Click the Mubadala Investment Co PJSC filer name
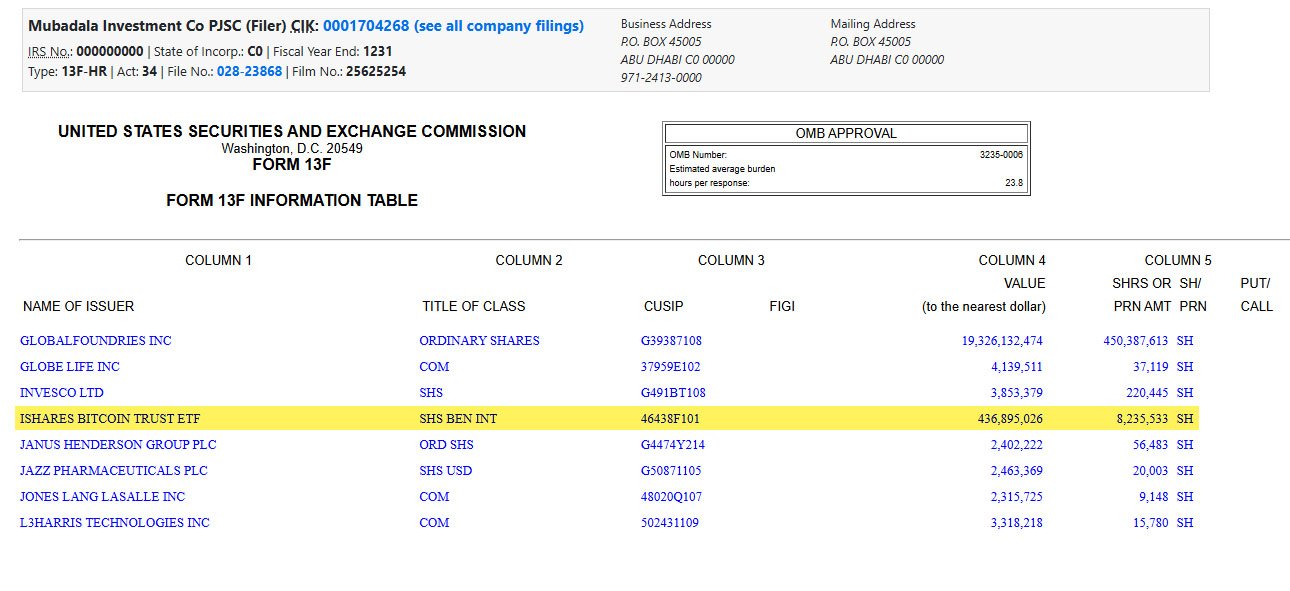1290x591 pixels. coord(157,26)
